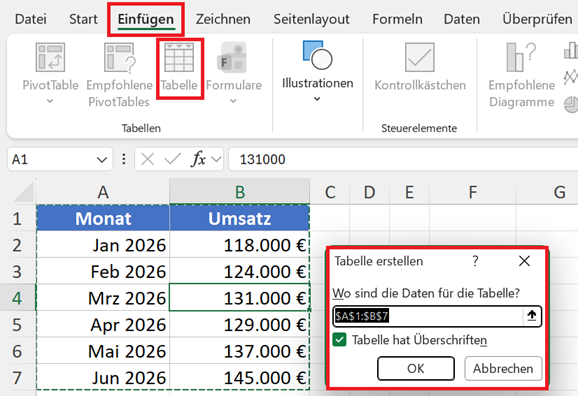Confirm the dialog with OK

tap(416, 368)
